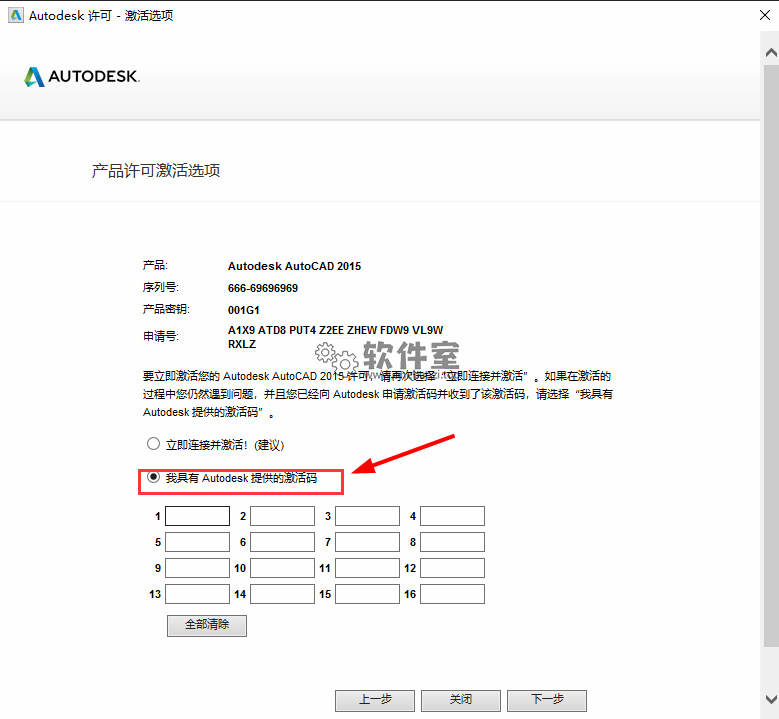779x719 pixels.
Task: Click activation code field 2
Action: click(282, 516)
